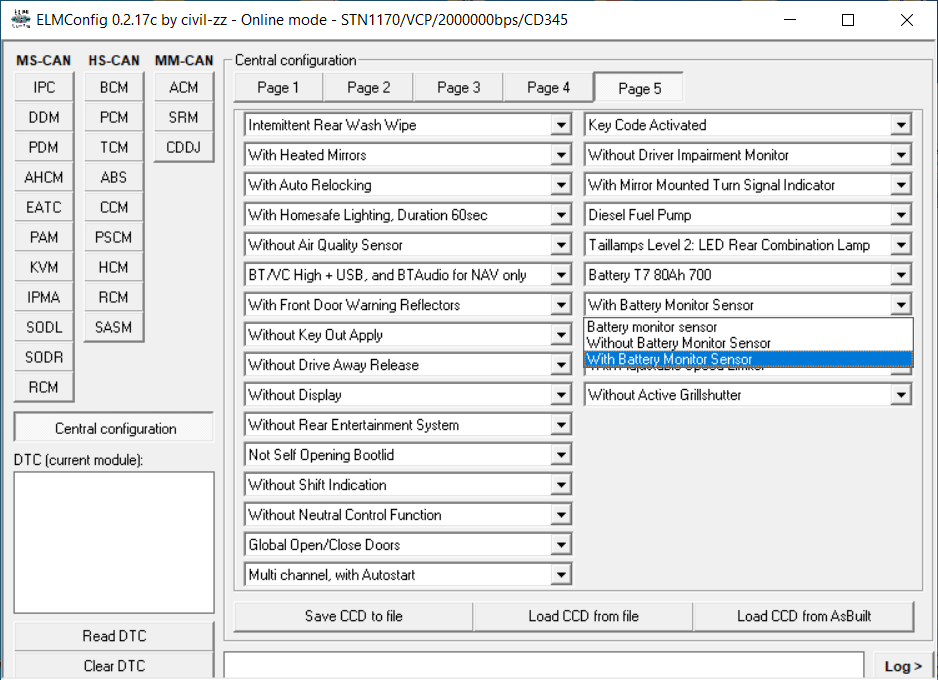The height and width of the screenshot is (680, 938).
Task: Open the Log panel button
Action: pos(903,666)
